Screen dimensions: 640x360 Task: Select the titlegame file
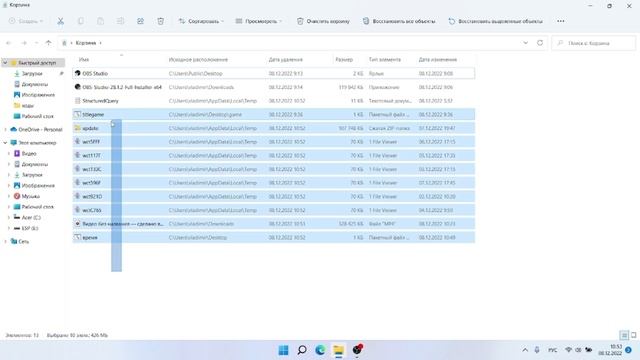coord(273,115)
